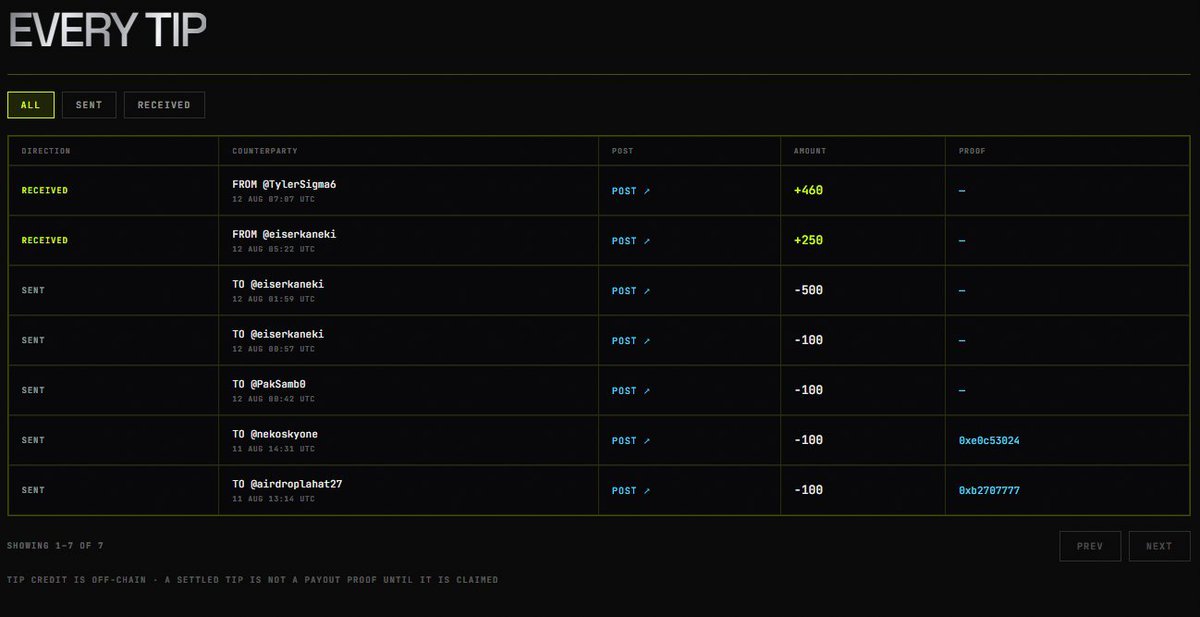Click -100 amount in @airdroplahat27 row
This screenshot has width=1200, height=617.
(x=808, y=490)
